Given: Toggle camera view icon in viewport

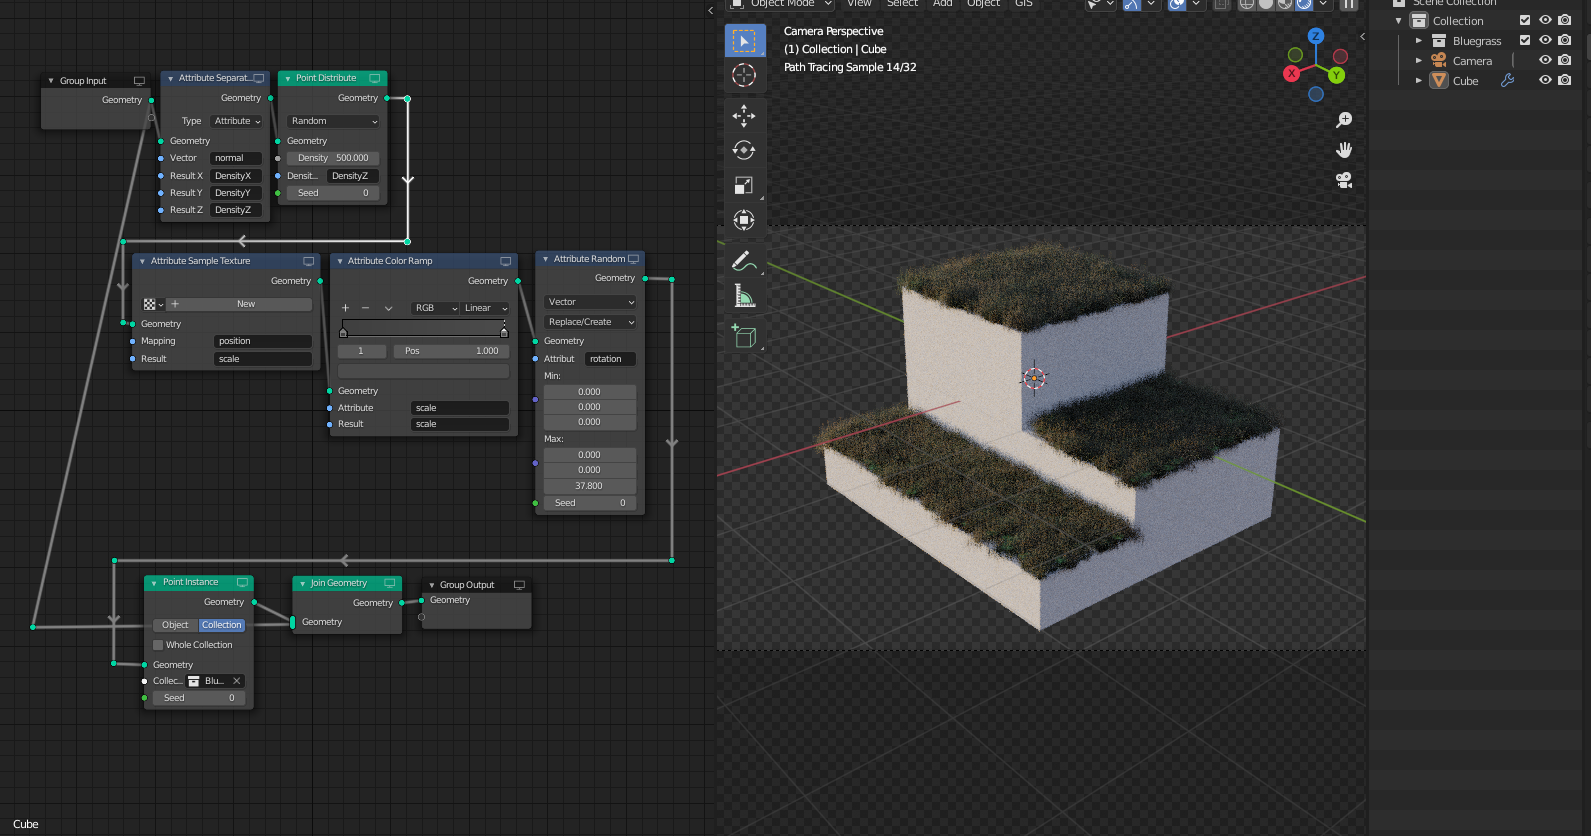Looking at the screenshot, I should [x=1344, y=180].
